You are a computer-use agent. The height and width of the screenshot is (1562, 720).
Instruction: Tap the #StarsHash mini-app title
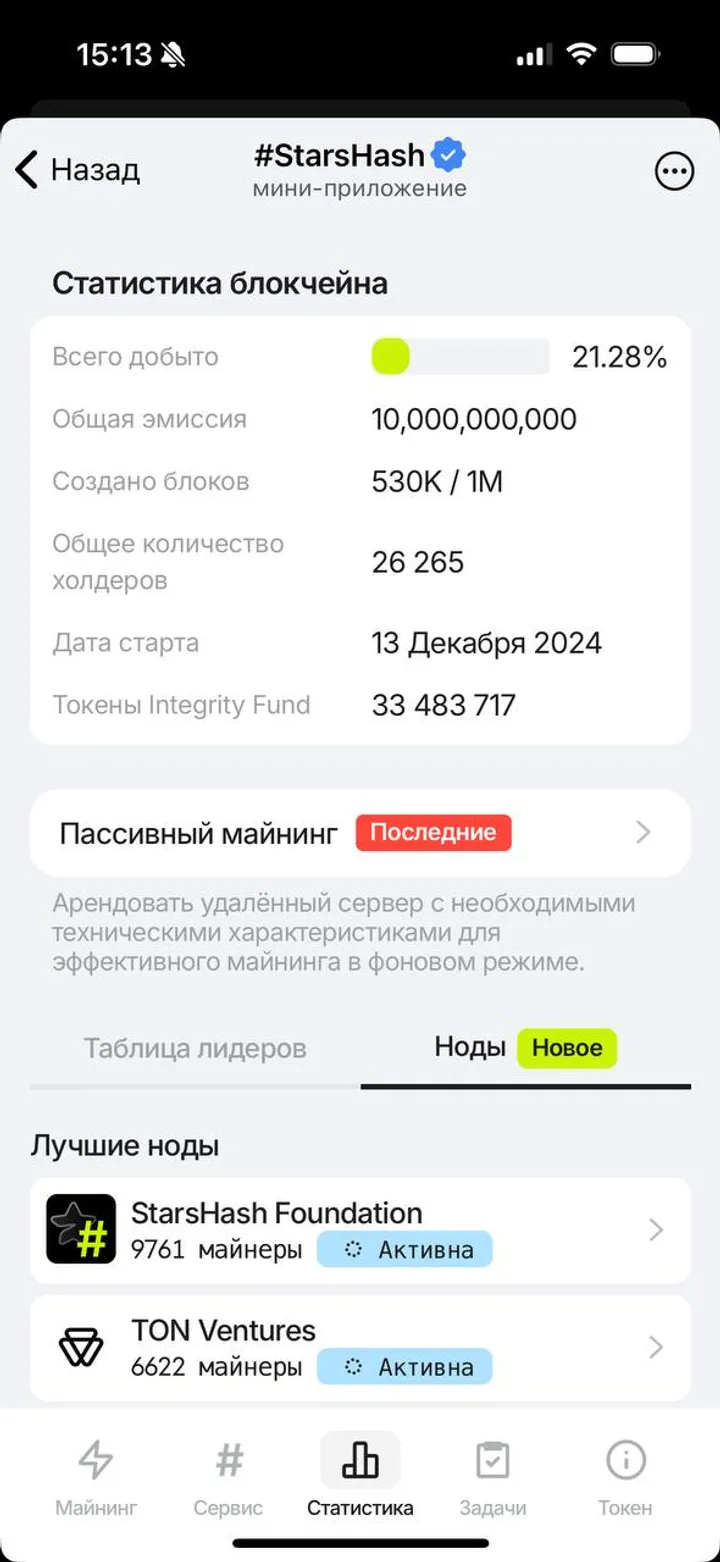click(x=340, y=156)
